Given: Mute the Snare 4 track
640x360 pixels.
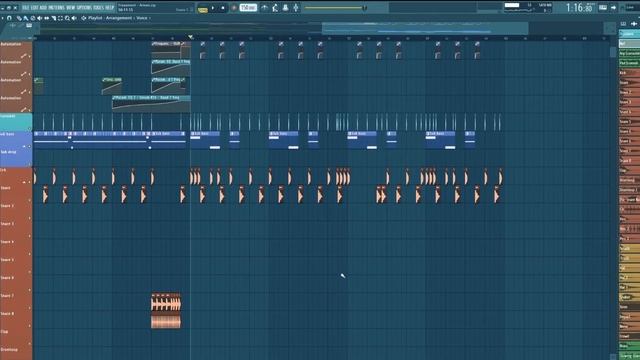Looking at the screenshot, I should tap(29, 254).
